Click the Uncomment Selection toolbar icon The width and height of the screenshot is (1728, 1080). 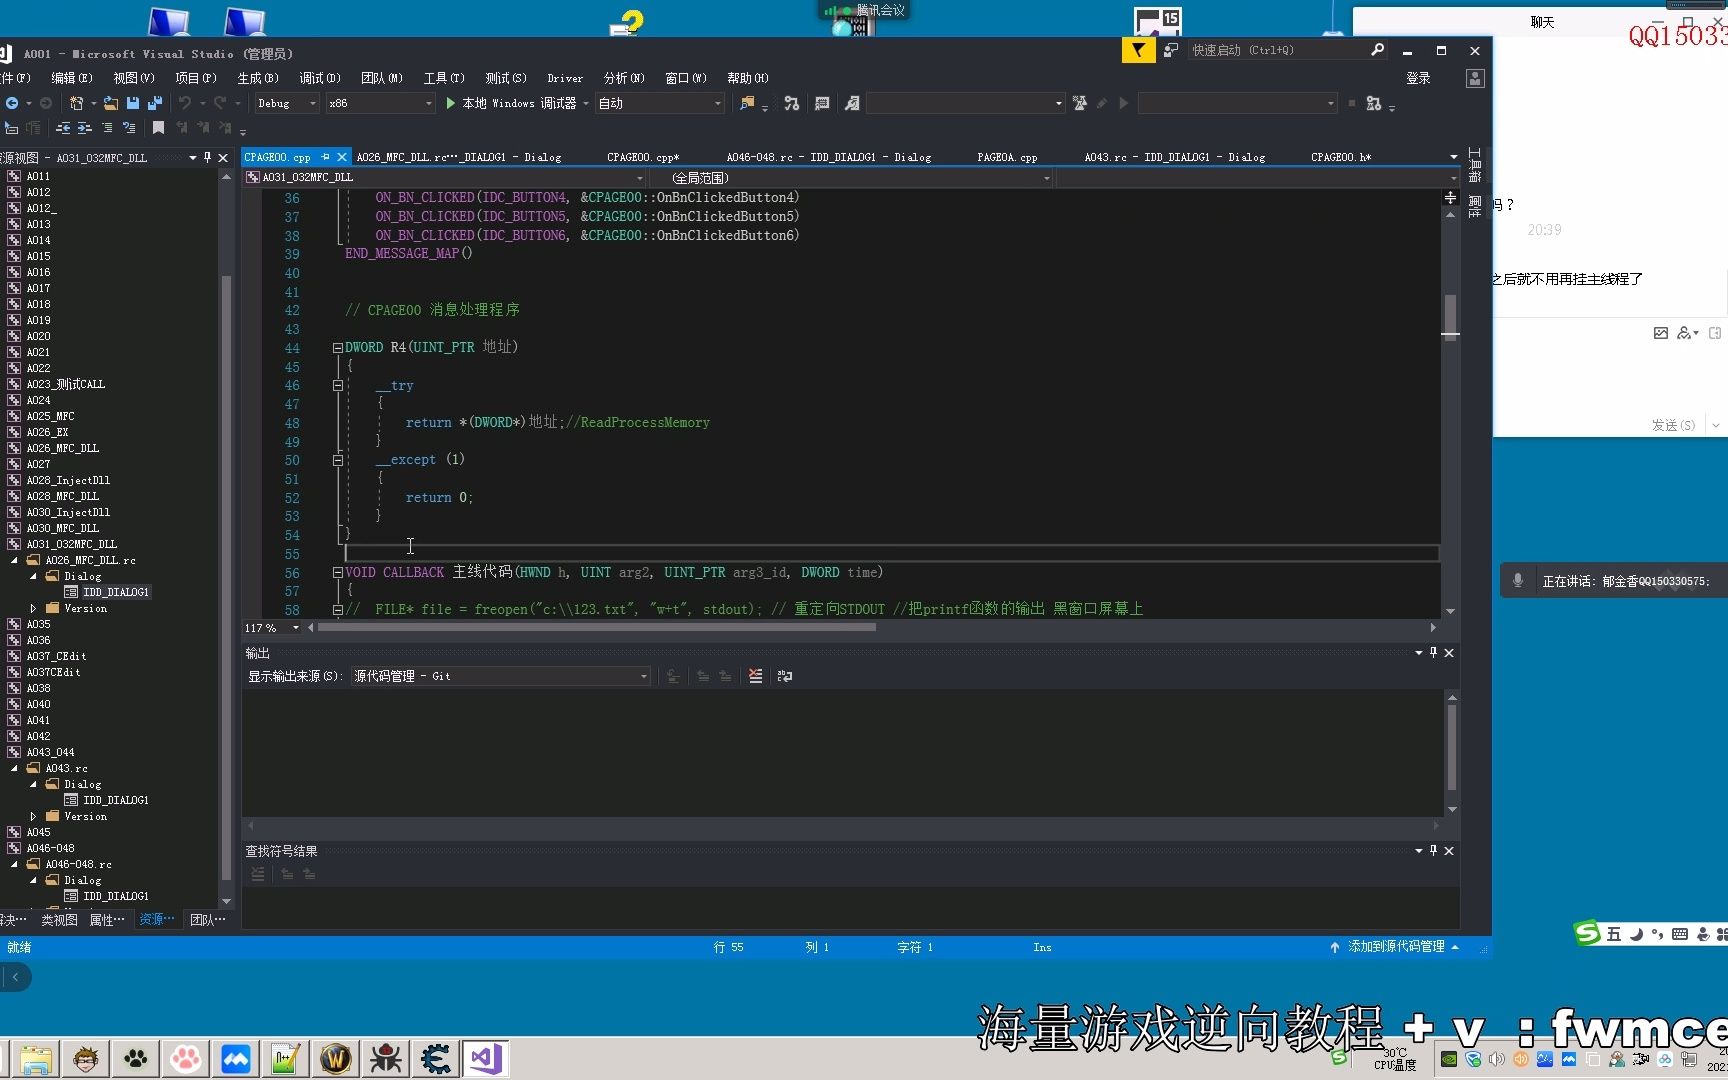point(128,128)
